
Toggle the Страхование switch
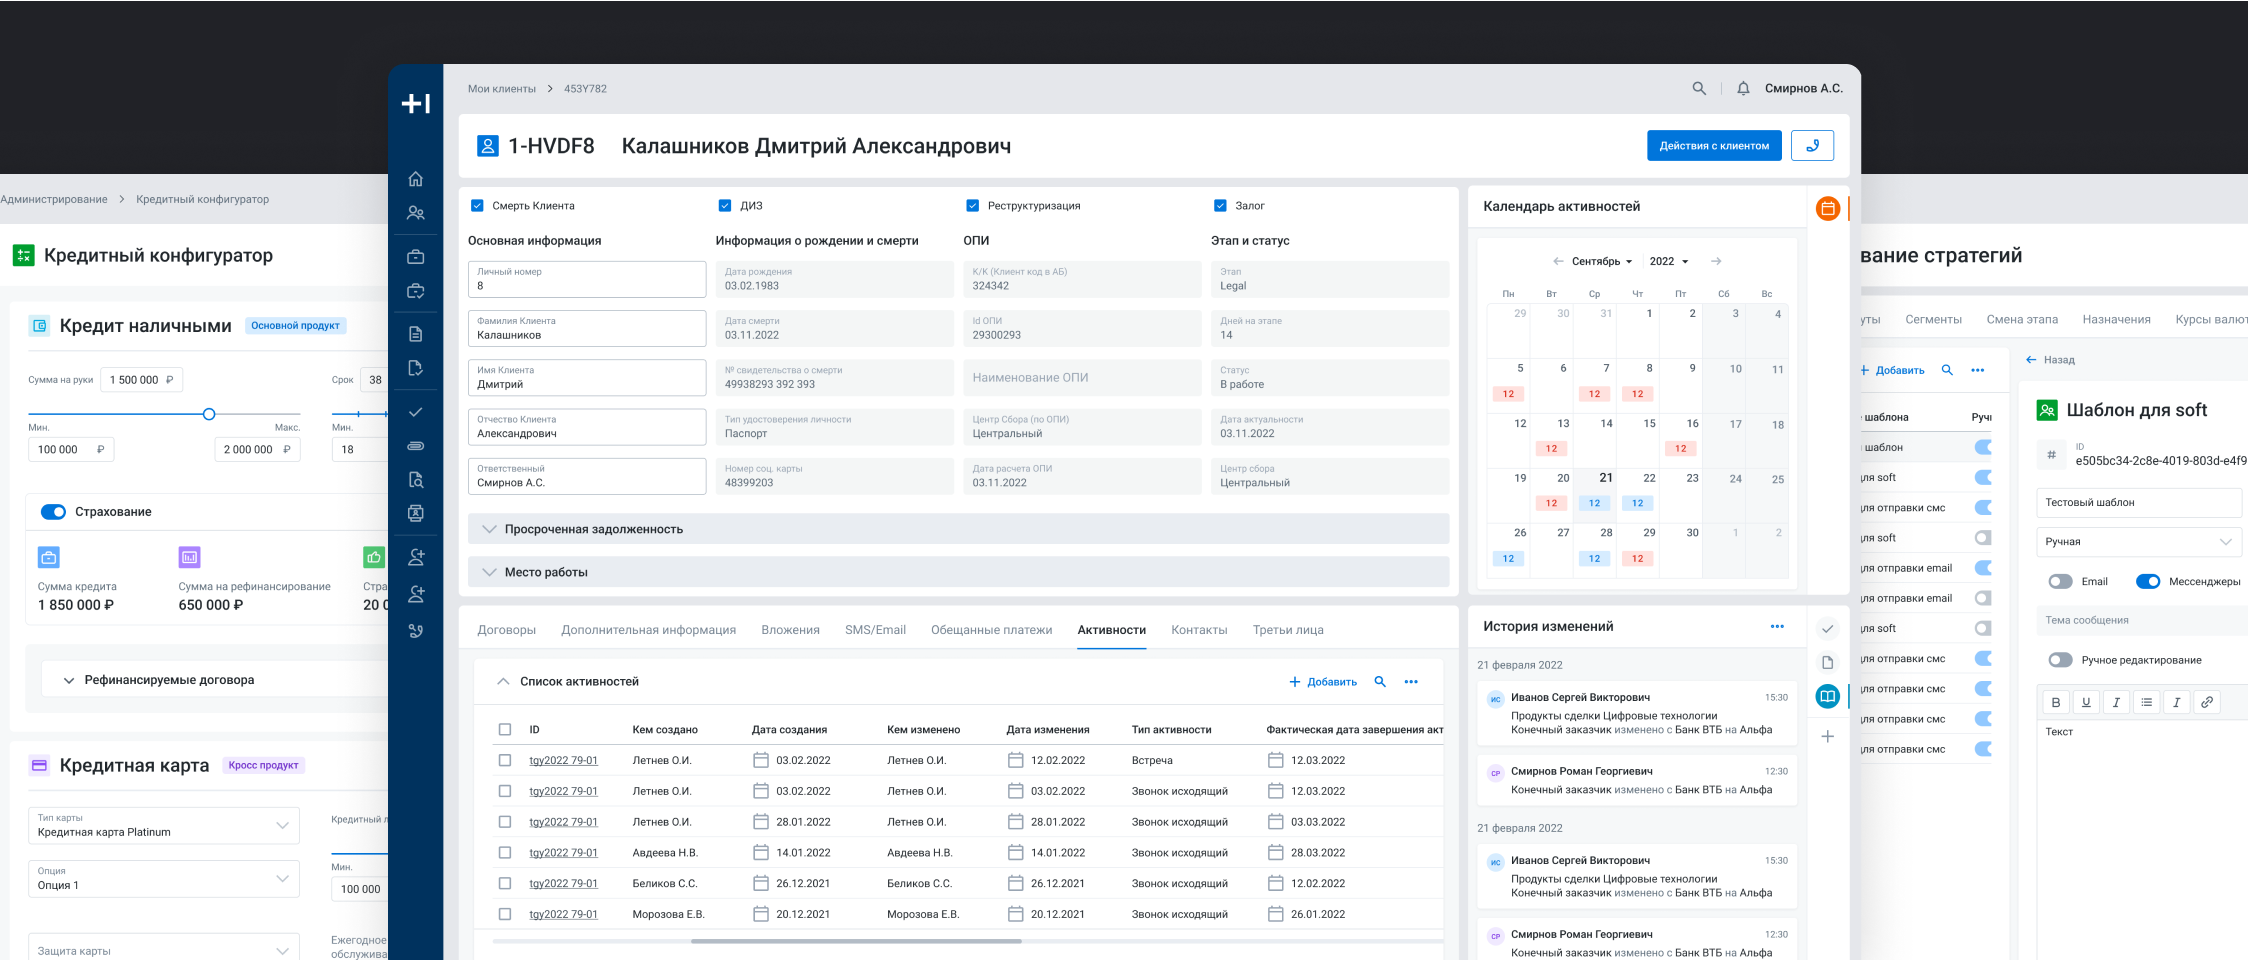point(53,512)
